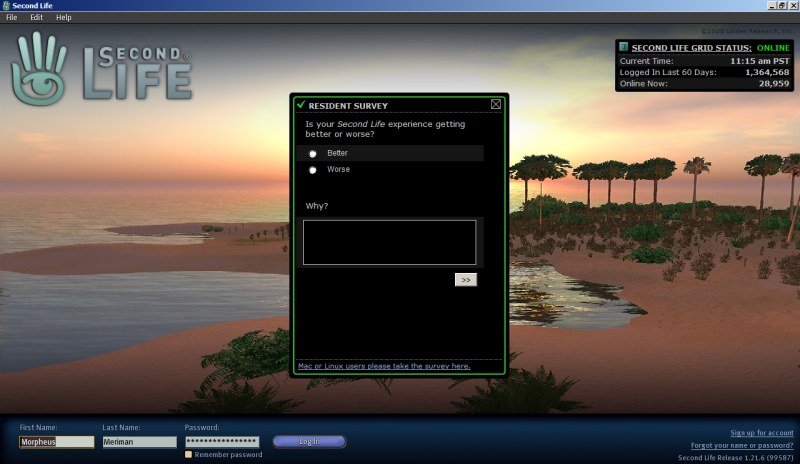
Task: Open the Second Life Grid Status link
Action: pos(691,48)
